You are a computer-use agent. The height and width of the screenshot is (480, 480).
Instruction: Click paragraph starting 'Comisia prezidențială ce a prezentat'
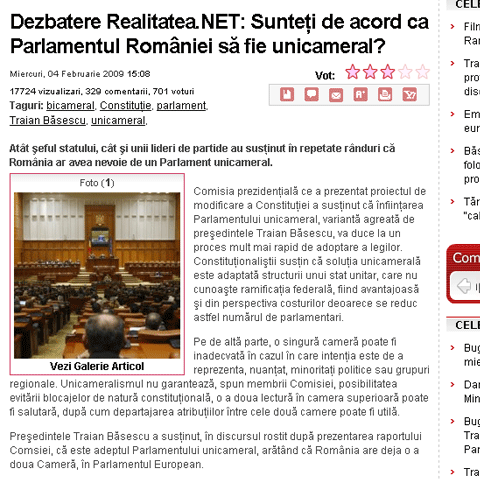click(309, 254)
